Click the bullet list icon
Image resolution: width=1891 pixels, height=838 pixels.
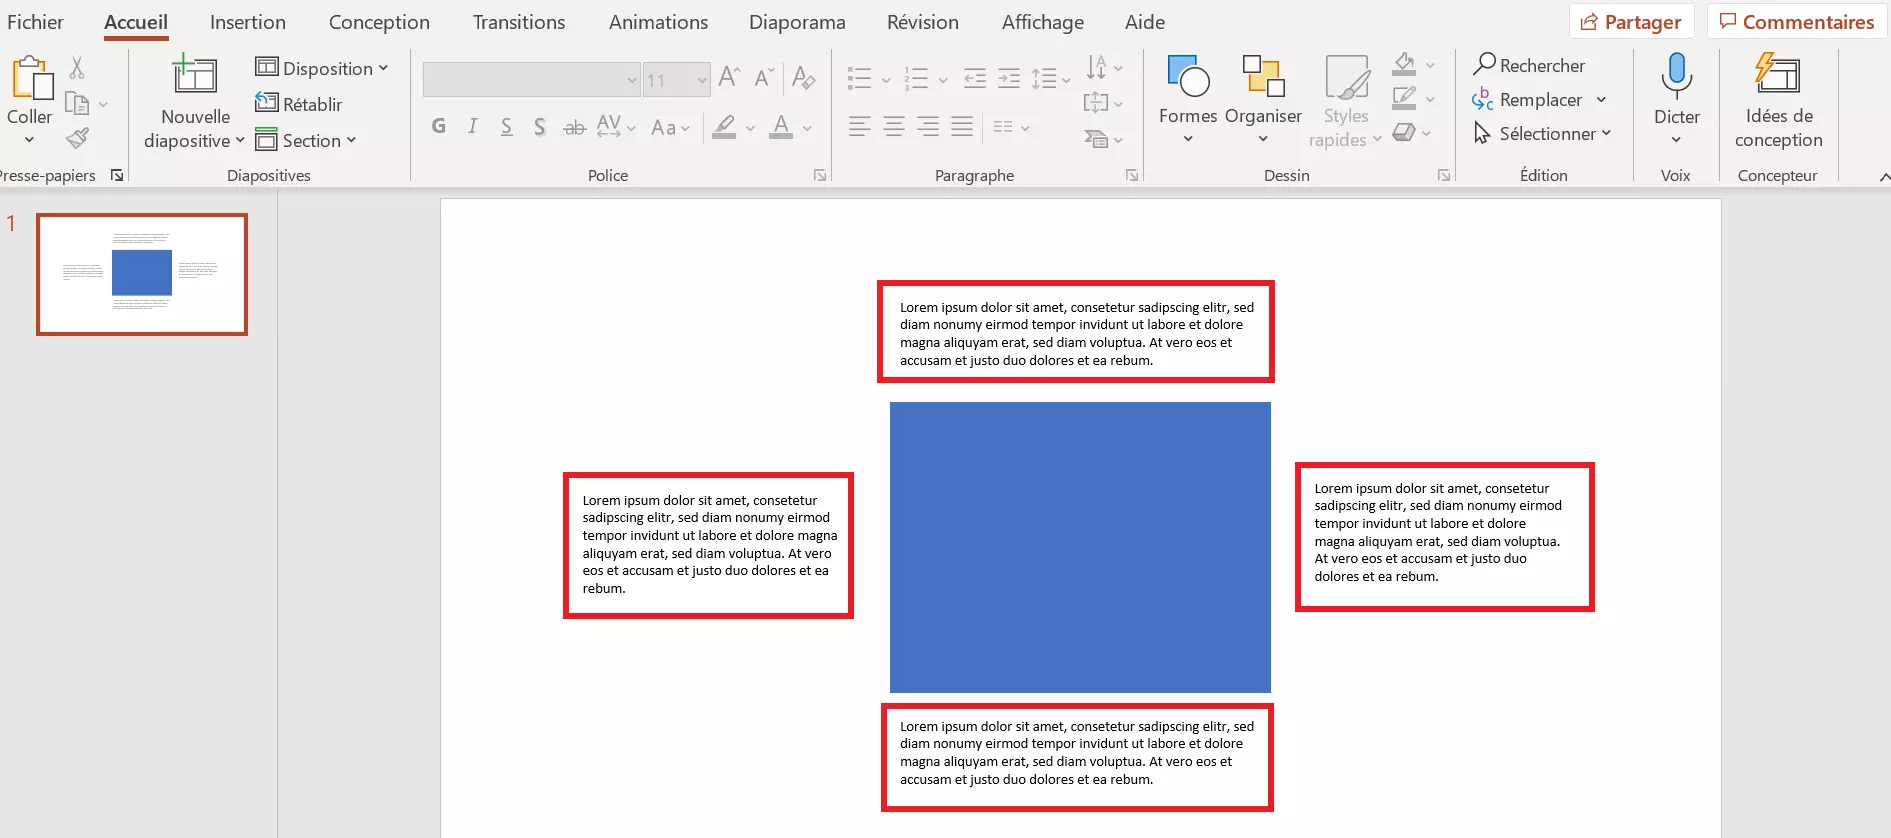(x=860, y=78)
